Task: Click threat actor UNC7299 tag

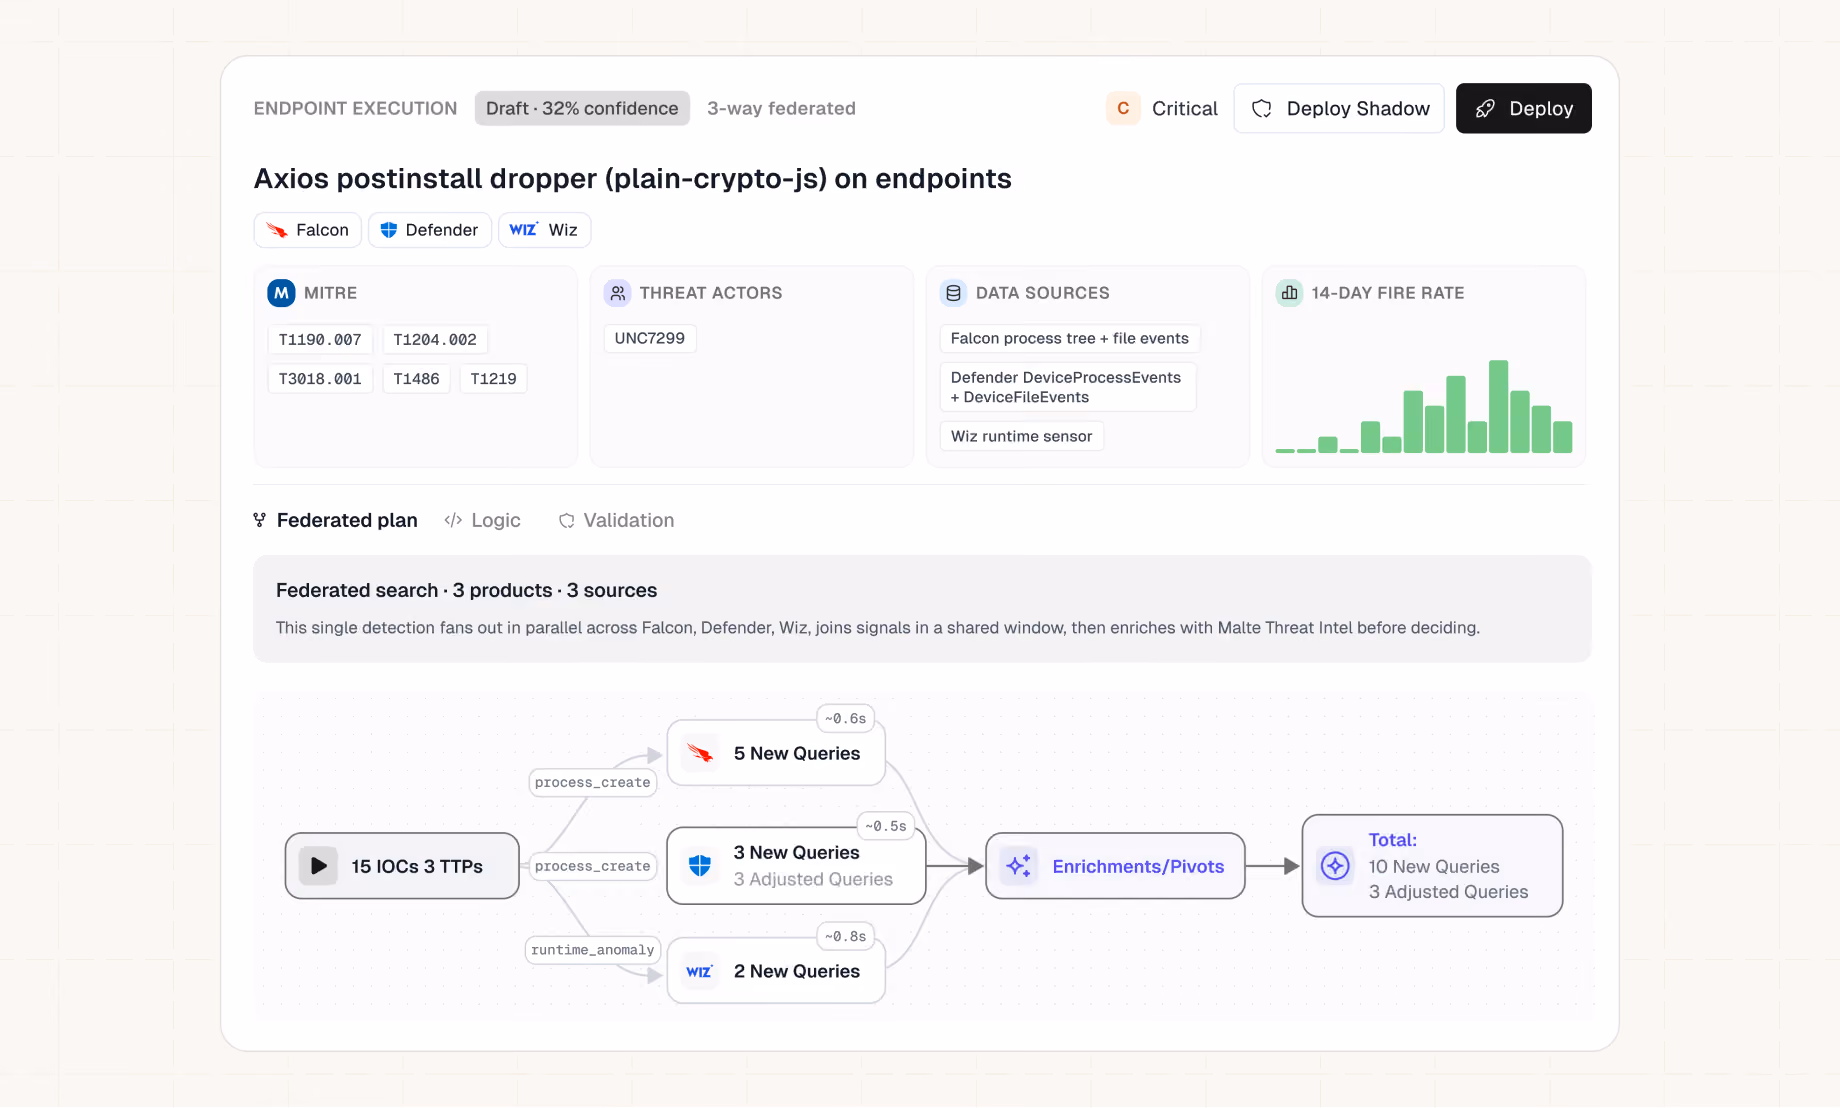Action: (x=650, y=339)
